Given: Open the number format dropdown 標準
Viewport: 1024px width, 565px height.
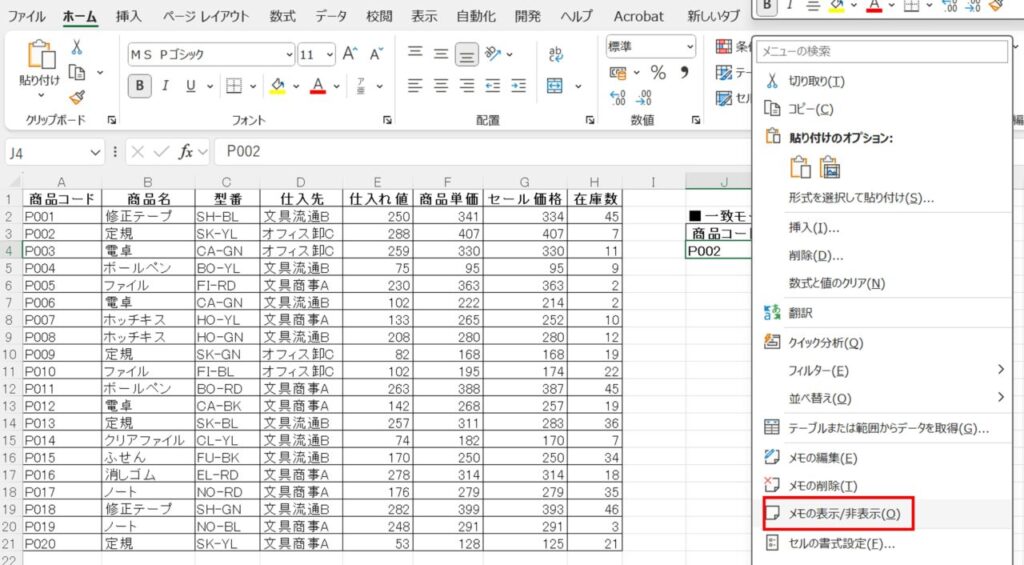Looking at the screenshot, I should tap(690, 46).
